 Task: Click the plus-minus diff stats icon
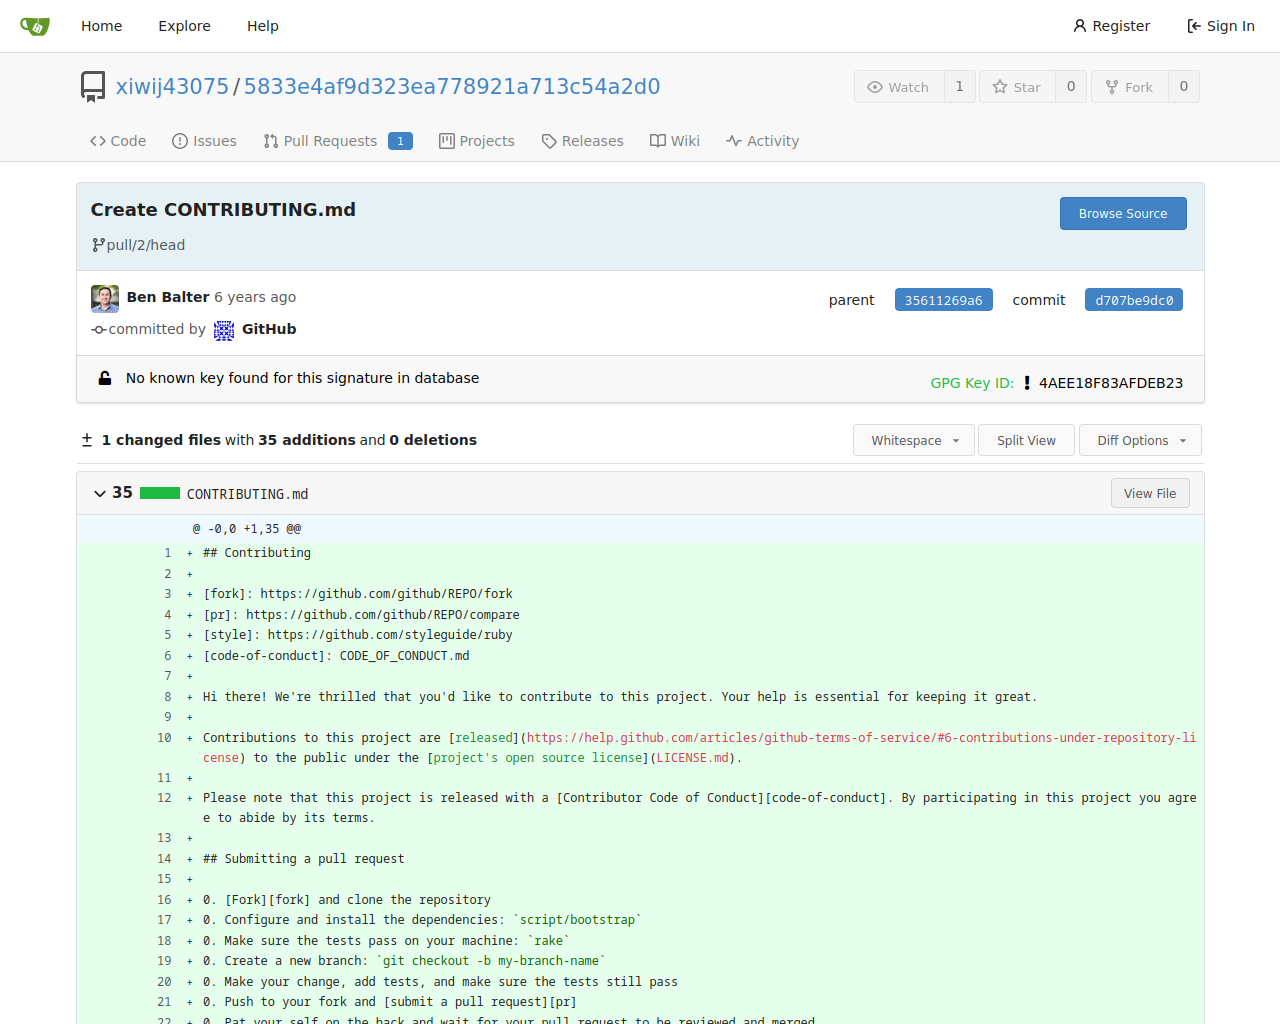point(87,440)
